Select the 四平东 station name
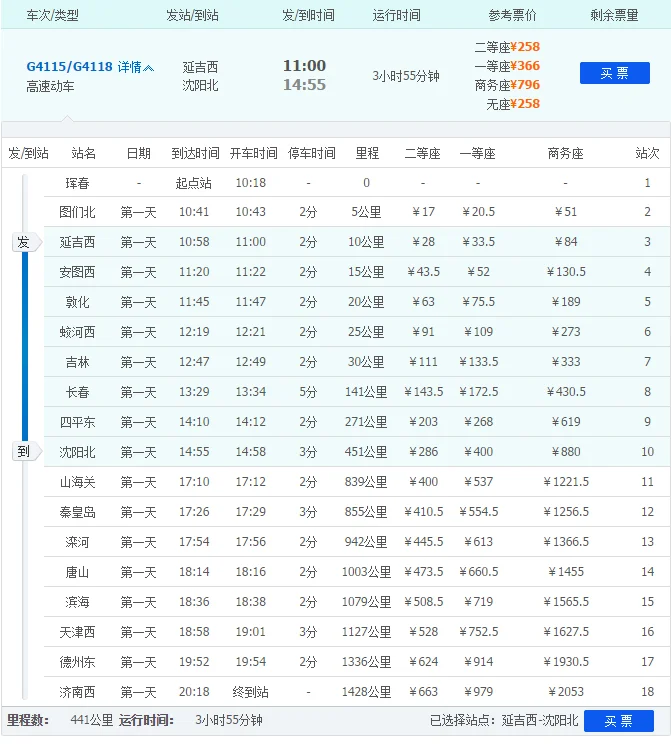This screenshot has width=671, height=744. click(x=77, y=422)
